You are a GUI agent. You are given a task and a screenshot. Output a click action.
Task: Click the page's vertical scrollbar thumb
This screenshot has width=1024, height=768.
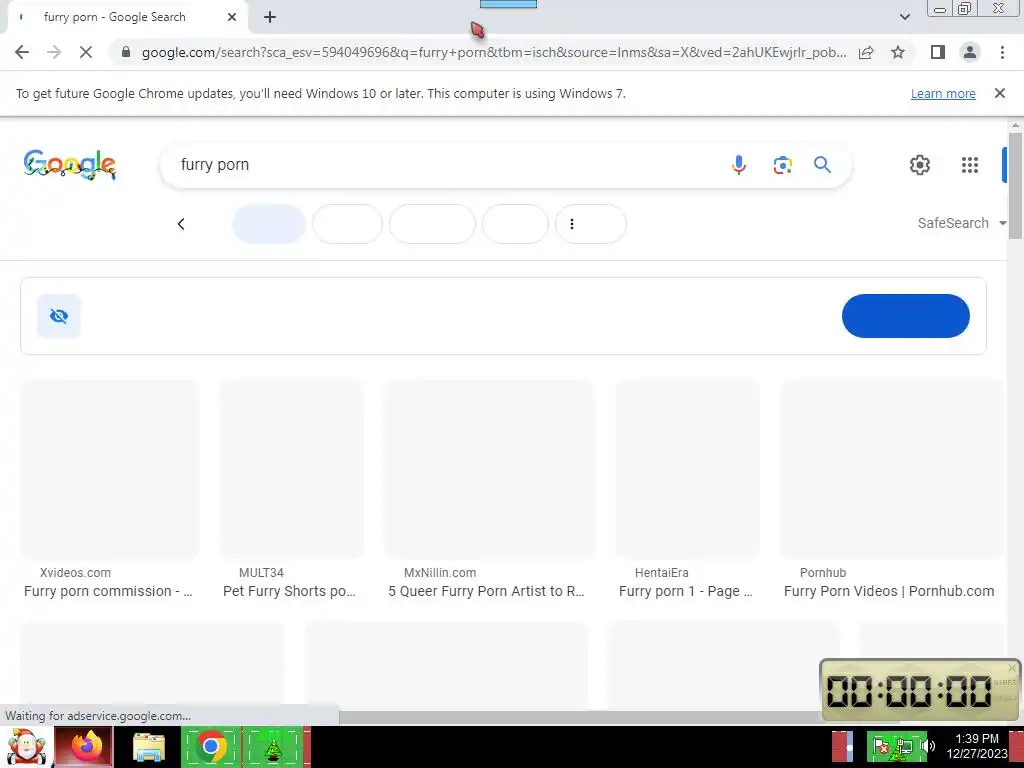click(x=1014, y=185)
